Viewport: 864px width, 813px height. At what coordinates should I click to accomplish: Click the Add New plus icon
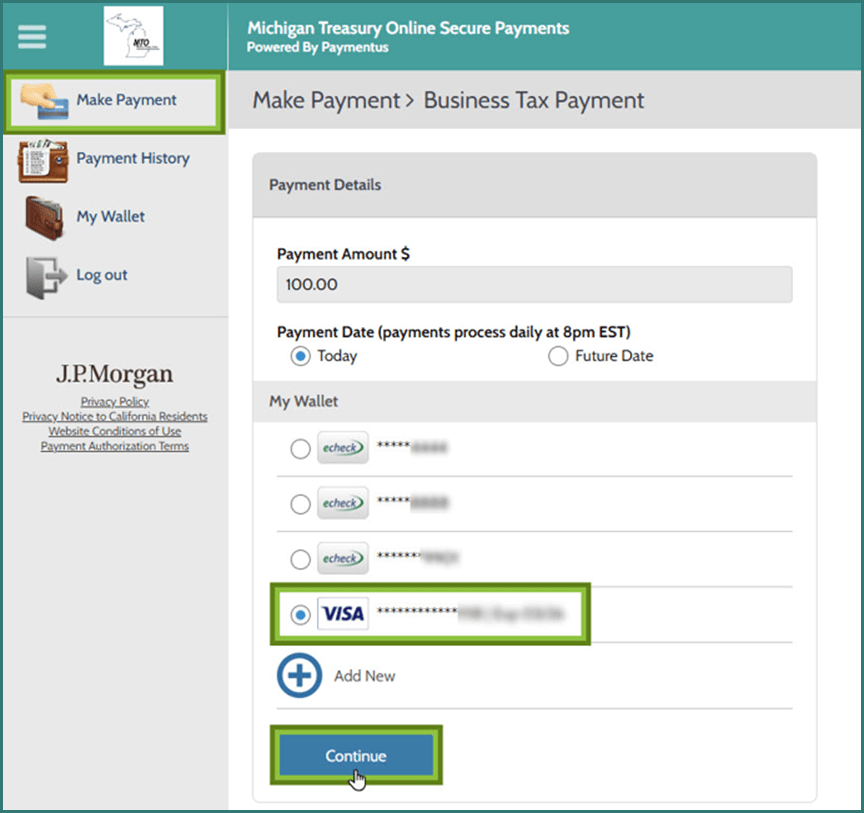pyautogui.click(x=299, y=675)
